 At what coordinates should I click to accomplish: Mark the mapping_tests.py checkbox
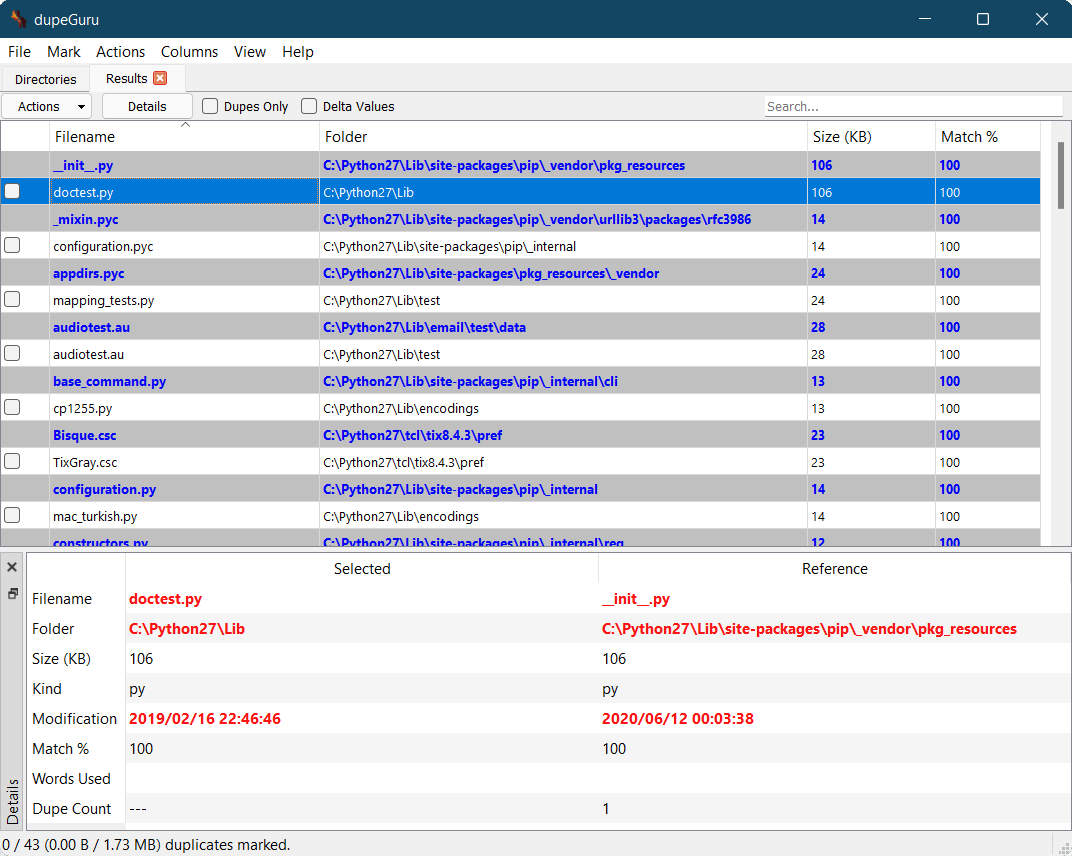pyautogui.click(x=11, y=299)
